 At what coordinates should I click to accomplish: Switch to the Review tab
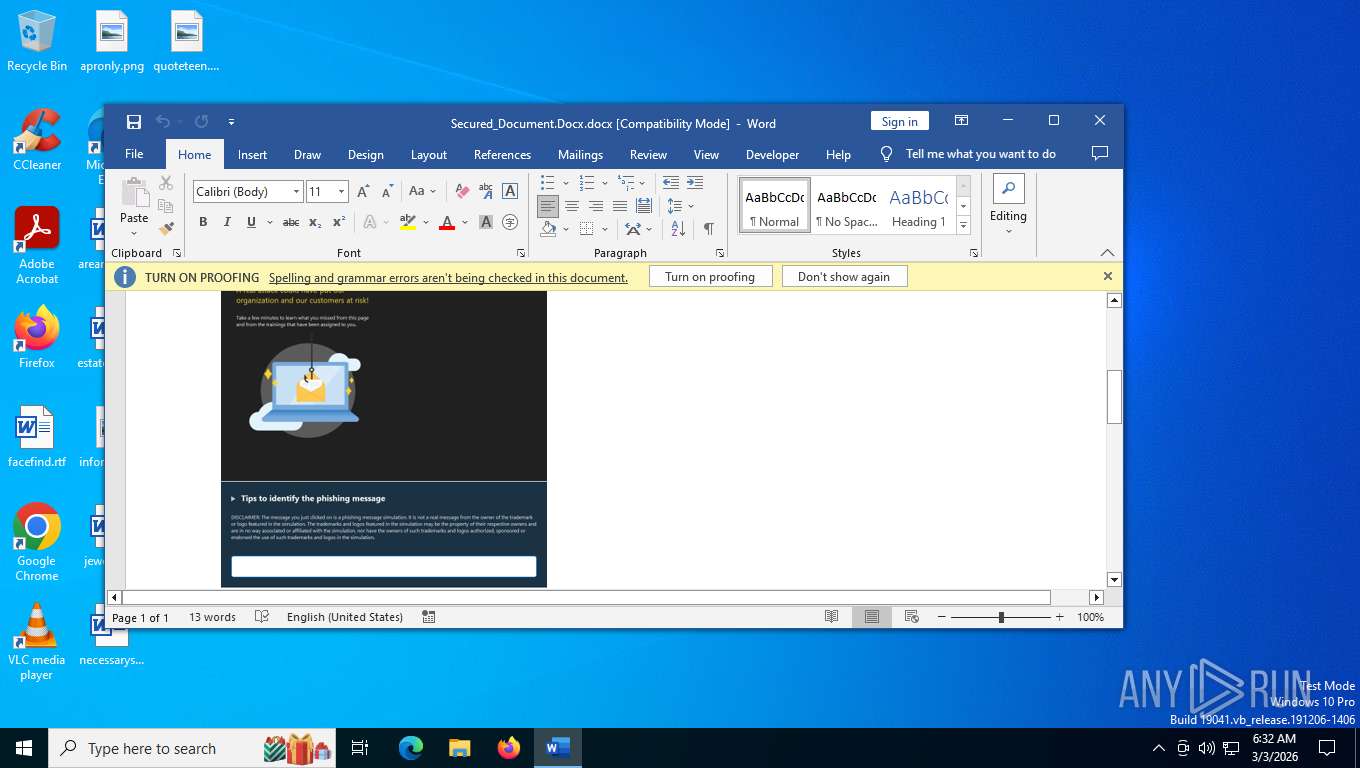[648, 155]
